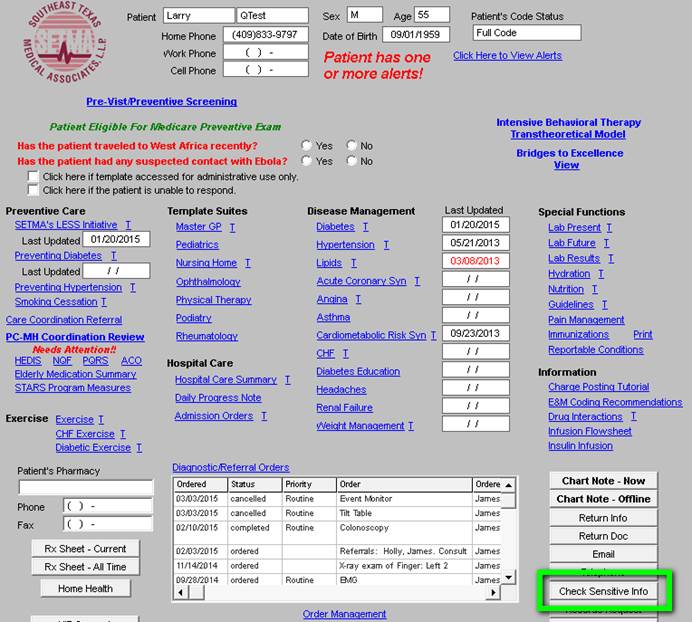Open Lipids disease management
Image resolution: width=692 pixels, height=622 pixels.
coord(329,263)
